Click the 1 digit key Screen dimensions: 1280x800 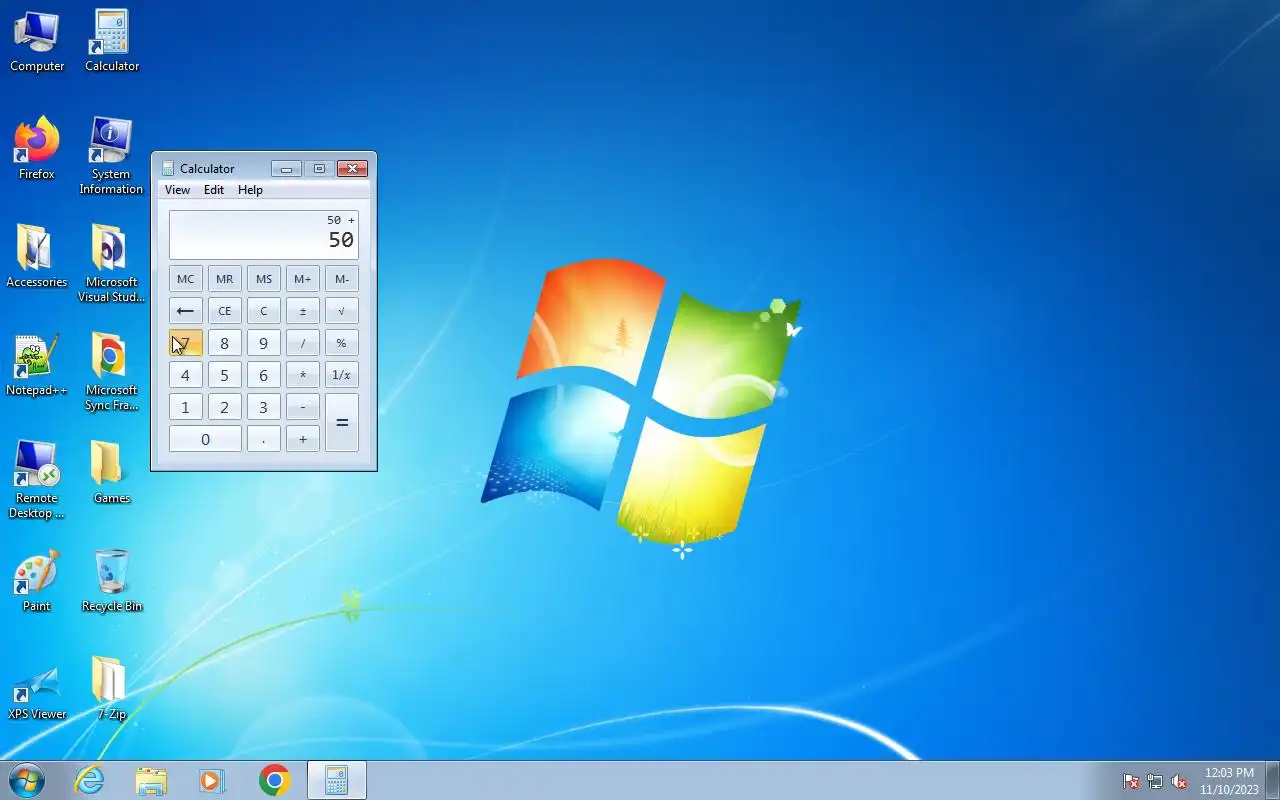click(x=185, y=407)
